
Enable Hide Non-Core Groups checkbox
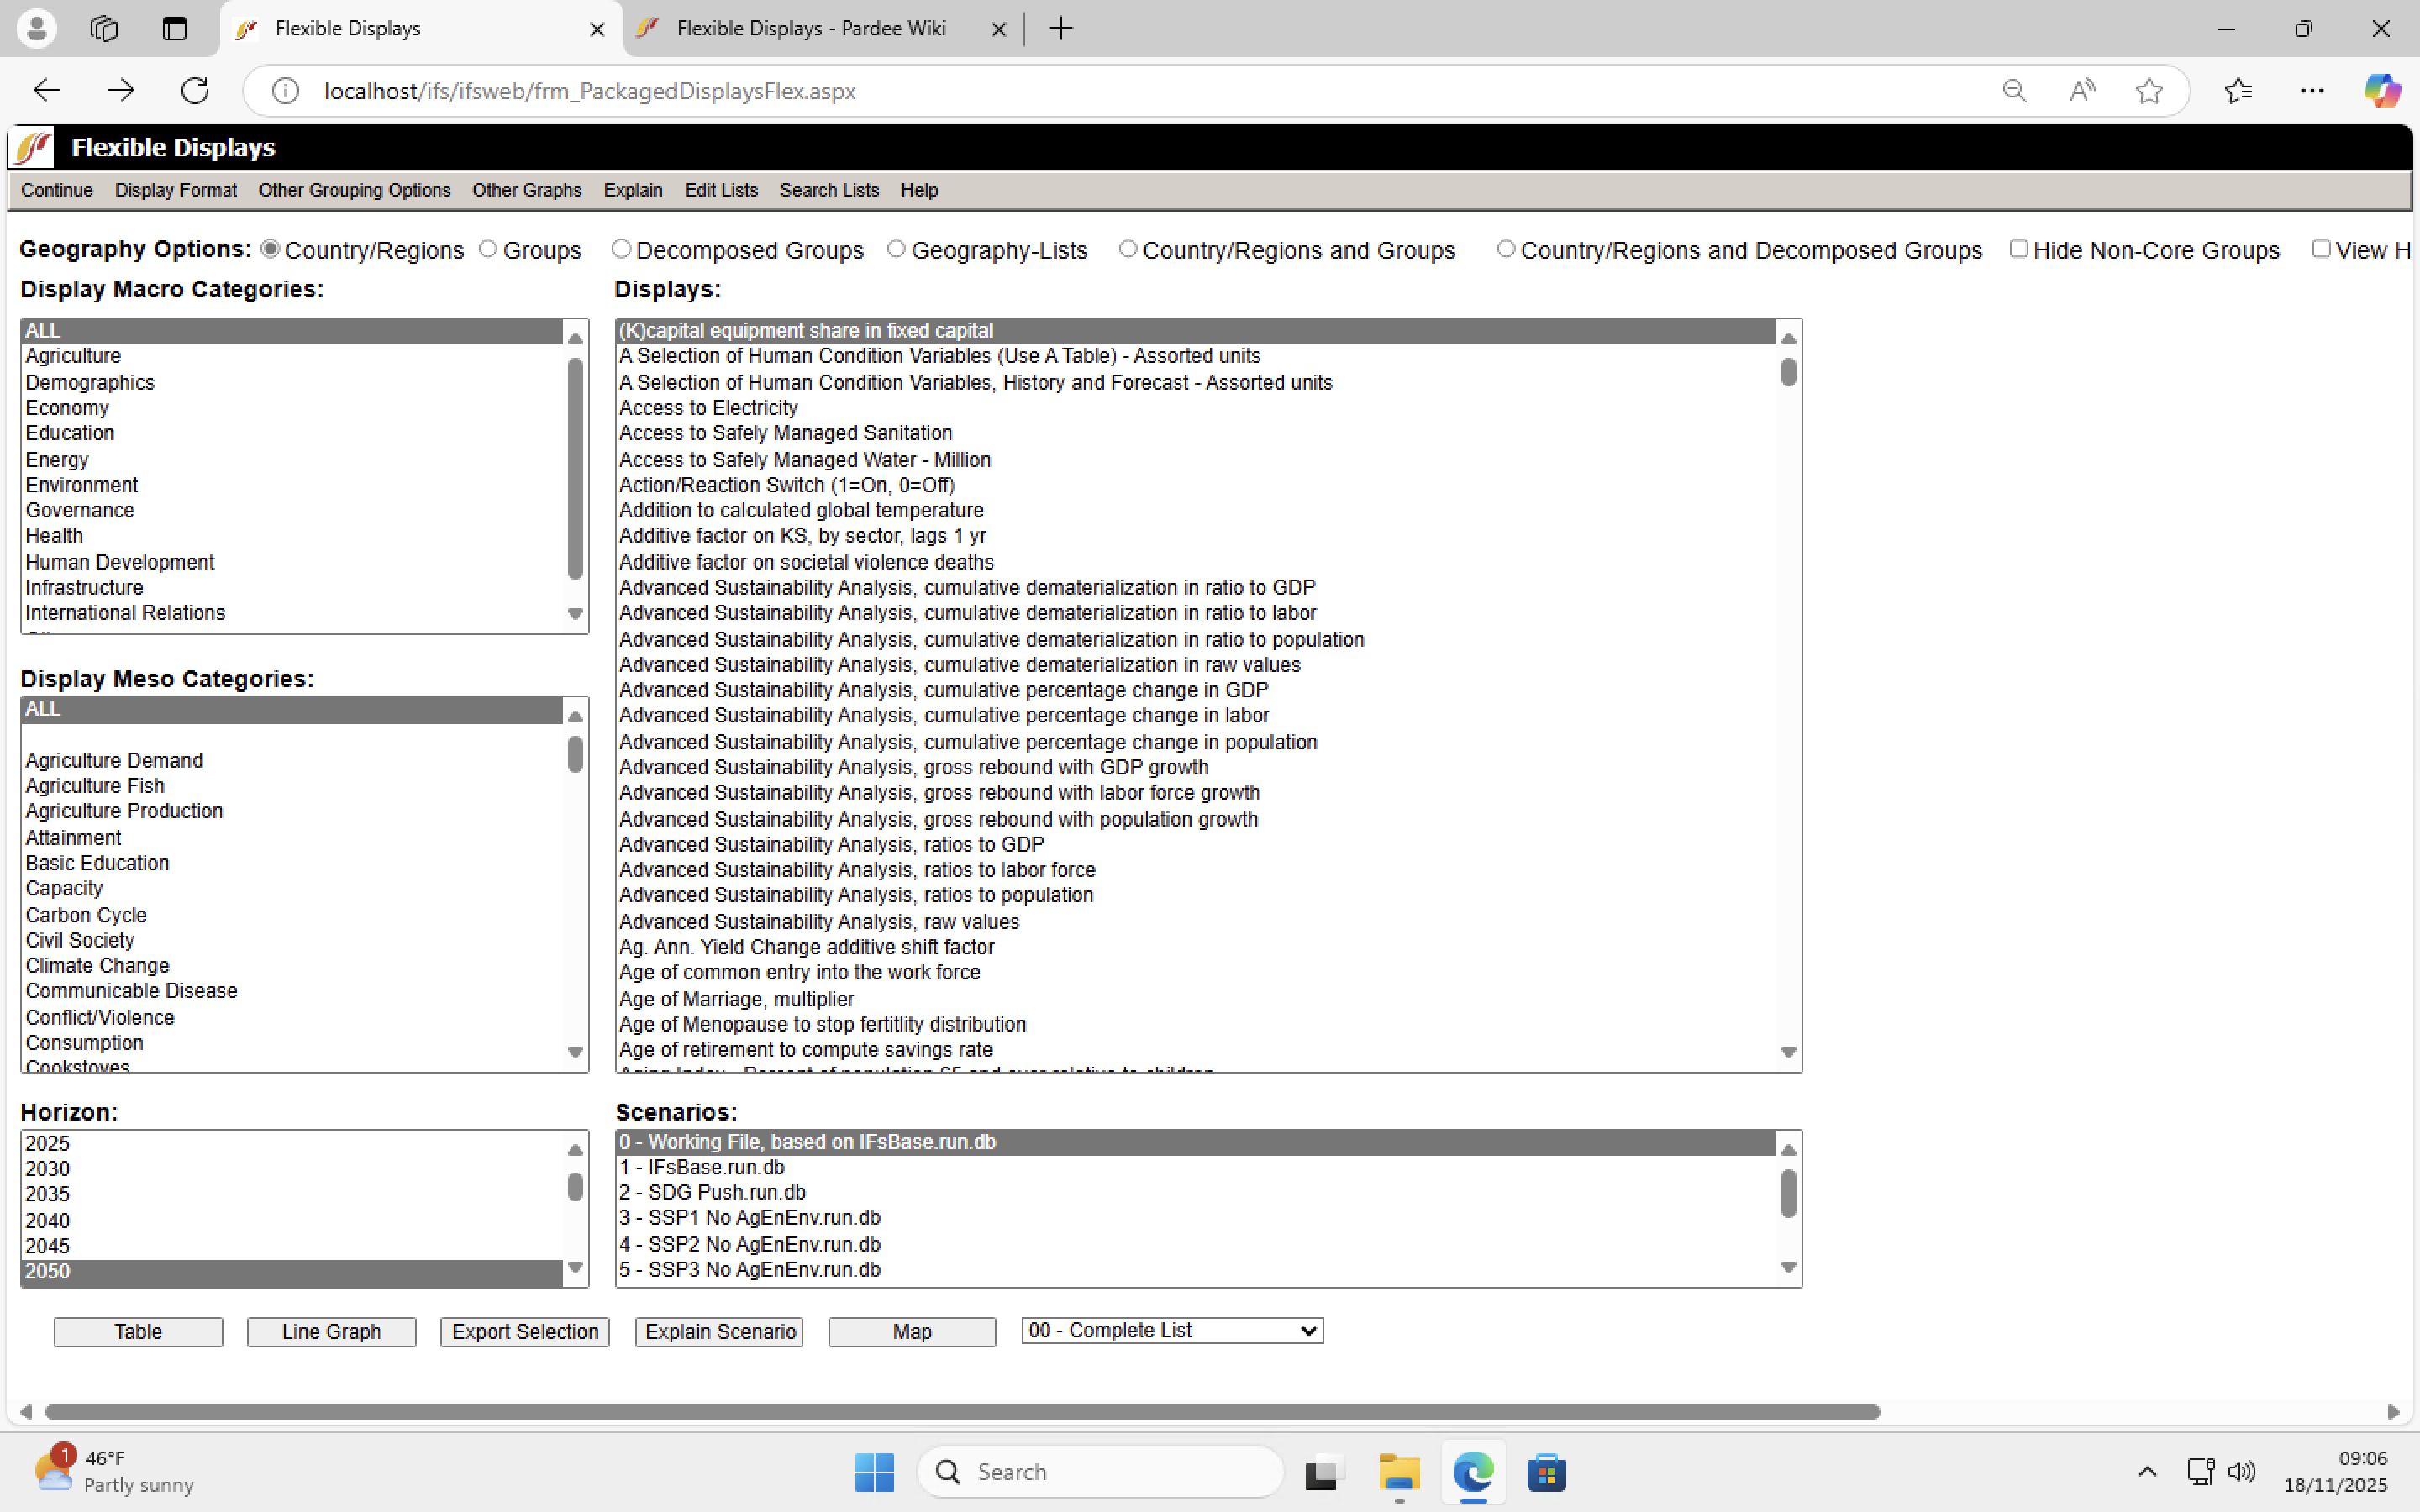coord(2018,249)
